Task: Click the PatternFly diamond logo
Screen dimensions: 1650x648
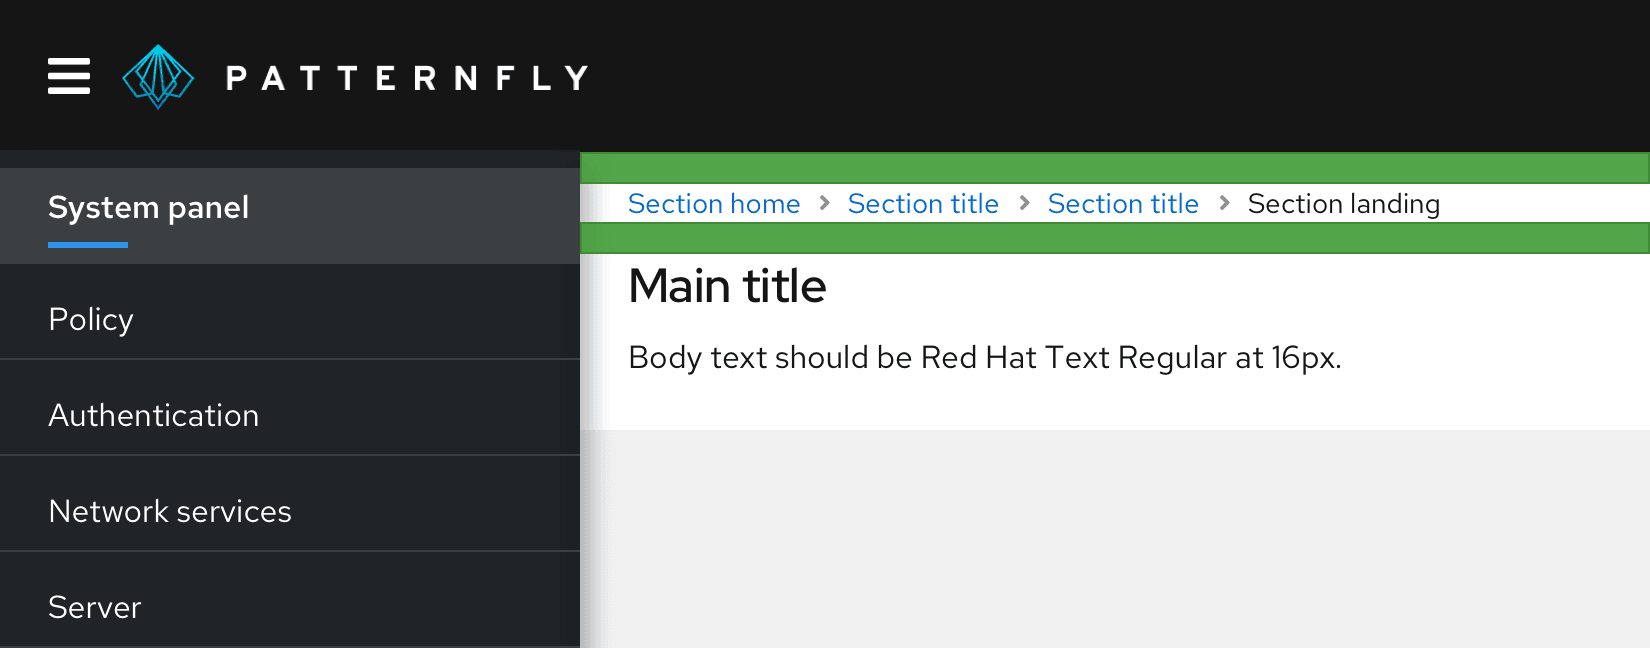Action: tap(158, 77)
